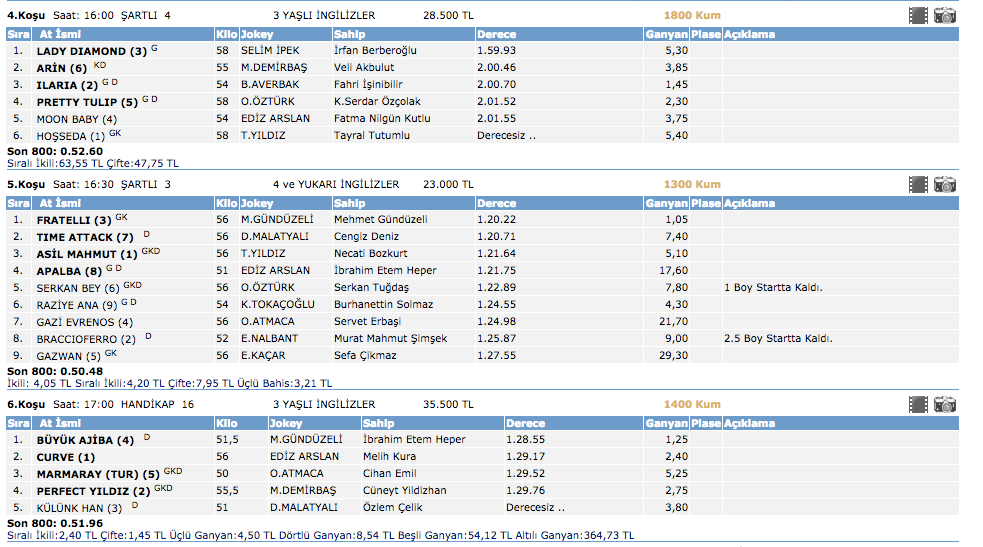Open the photo finish camera for 5. Koşu

945,184
